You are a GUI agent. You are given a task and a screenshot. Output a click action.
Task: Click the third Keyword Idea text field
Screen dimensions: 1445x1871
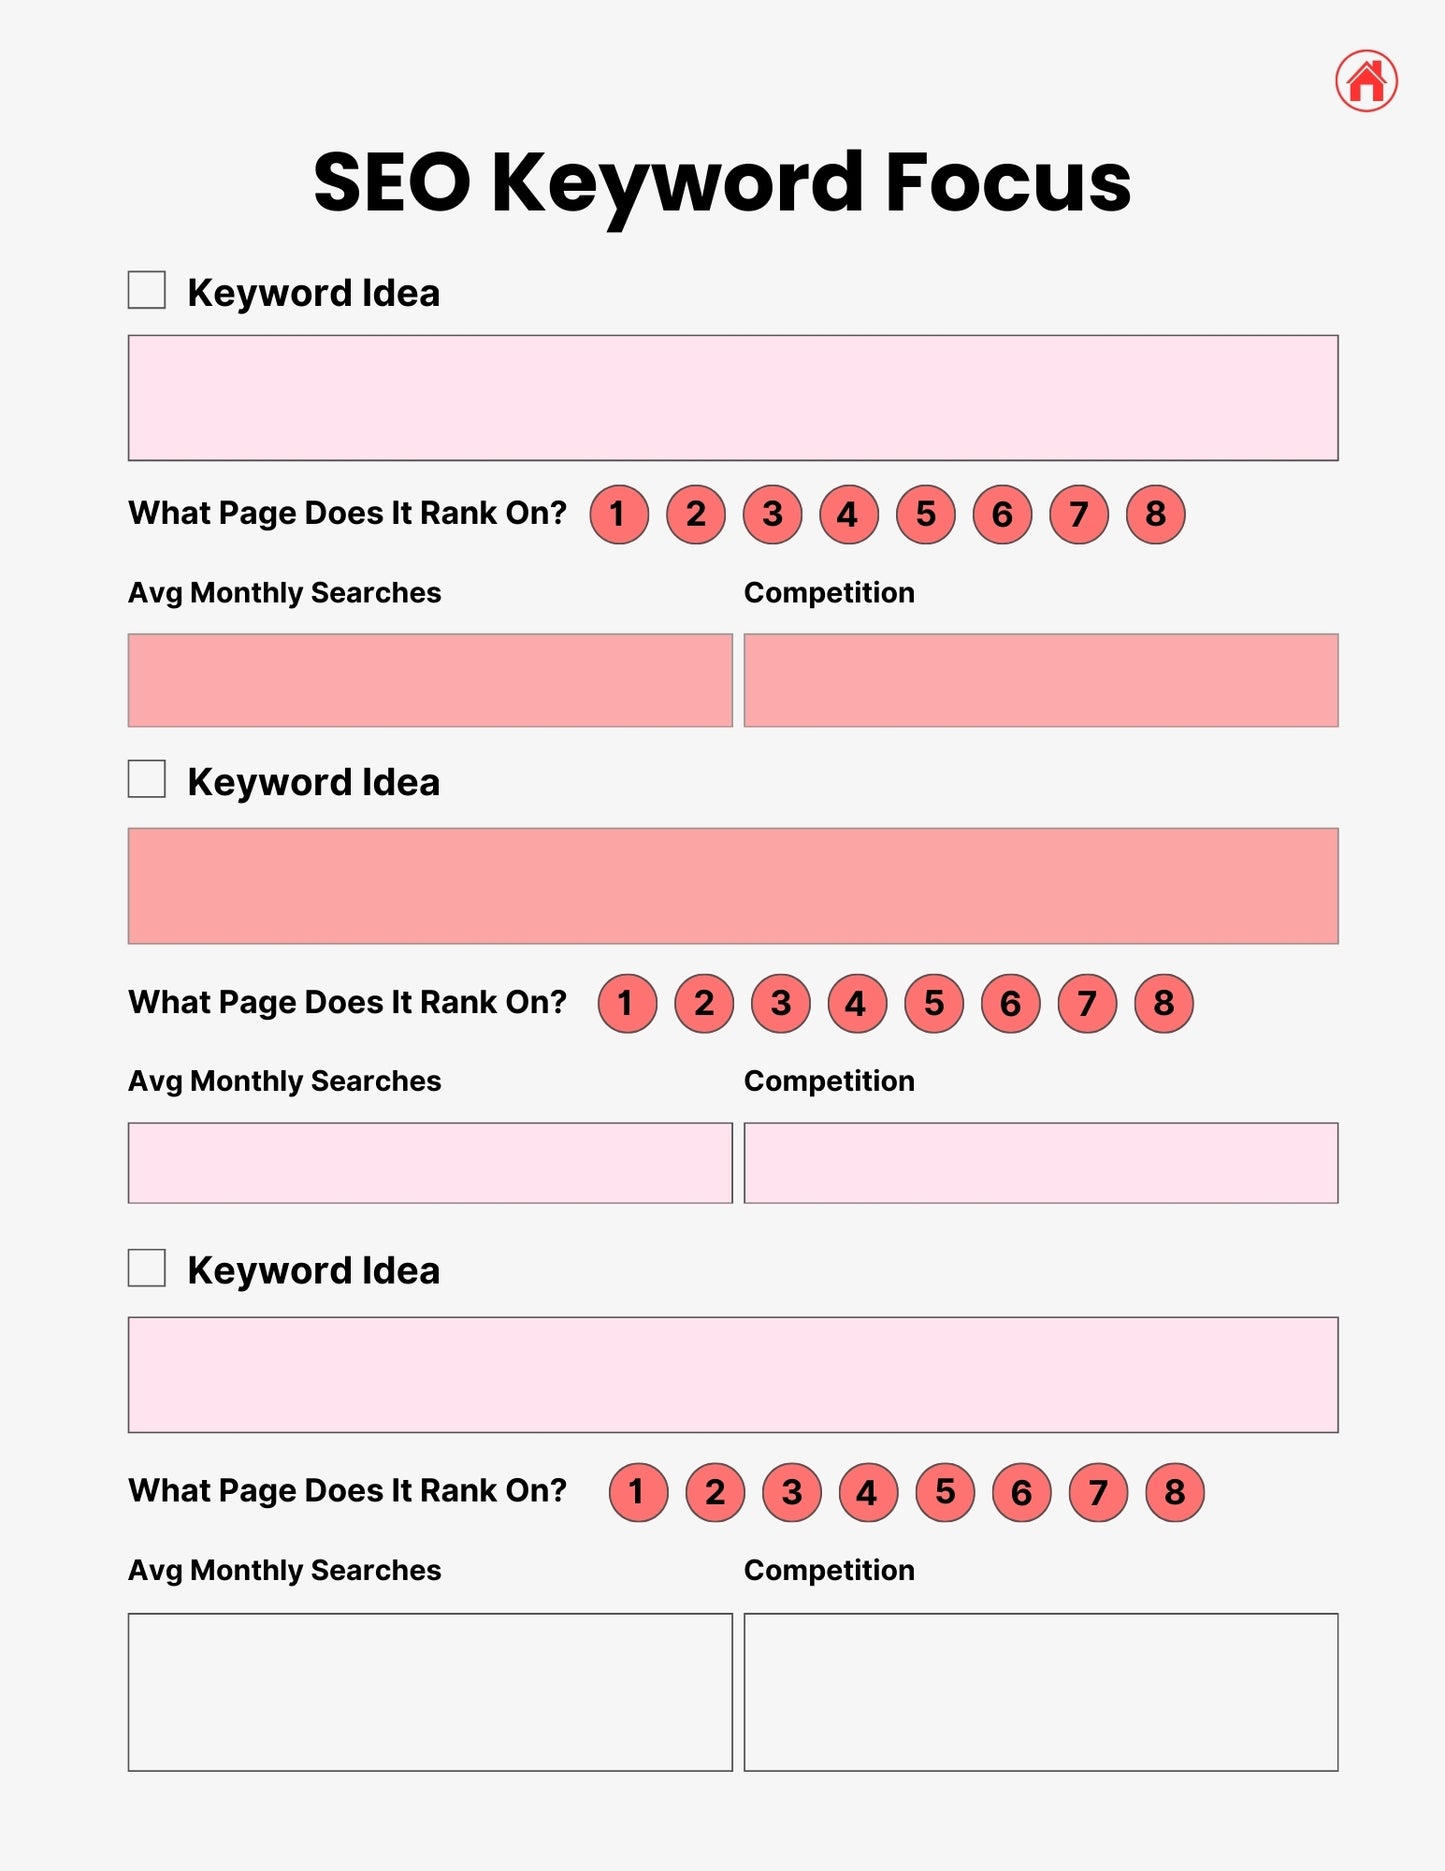coord(733,1375)
